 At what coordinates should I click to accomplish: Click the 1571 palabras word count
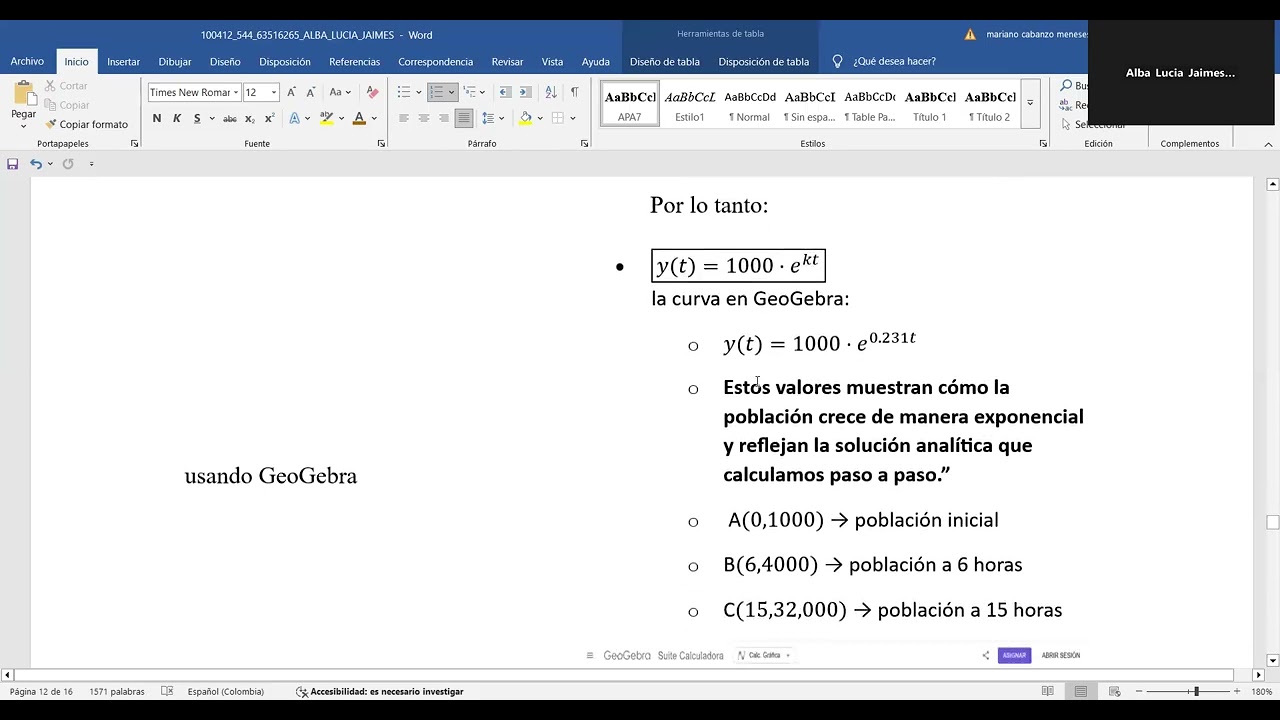(x=116, y=691)
